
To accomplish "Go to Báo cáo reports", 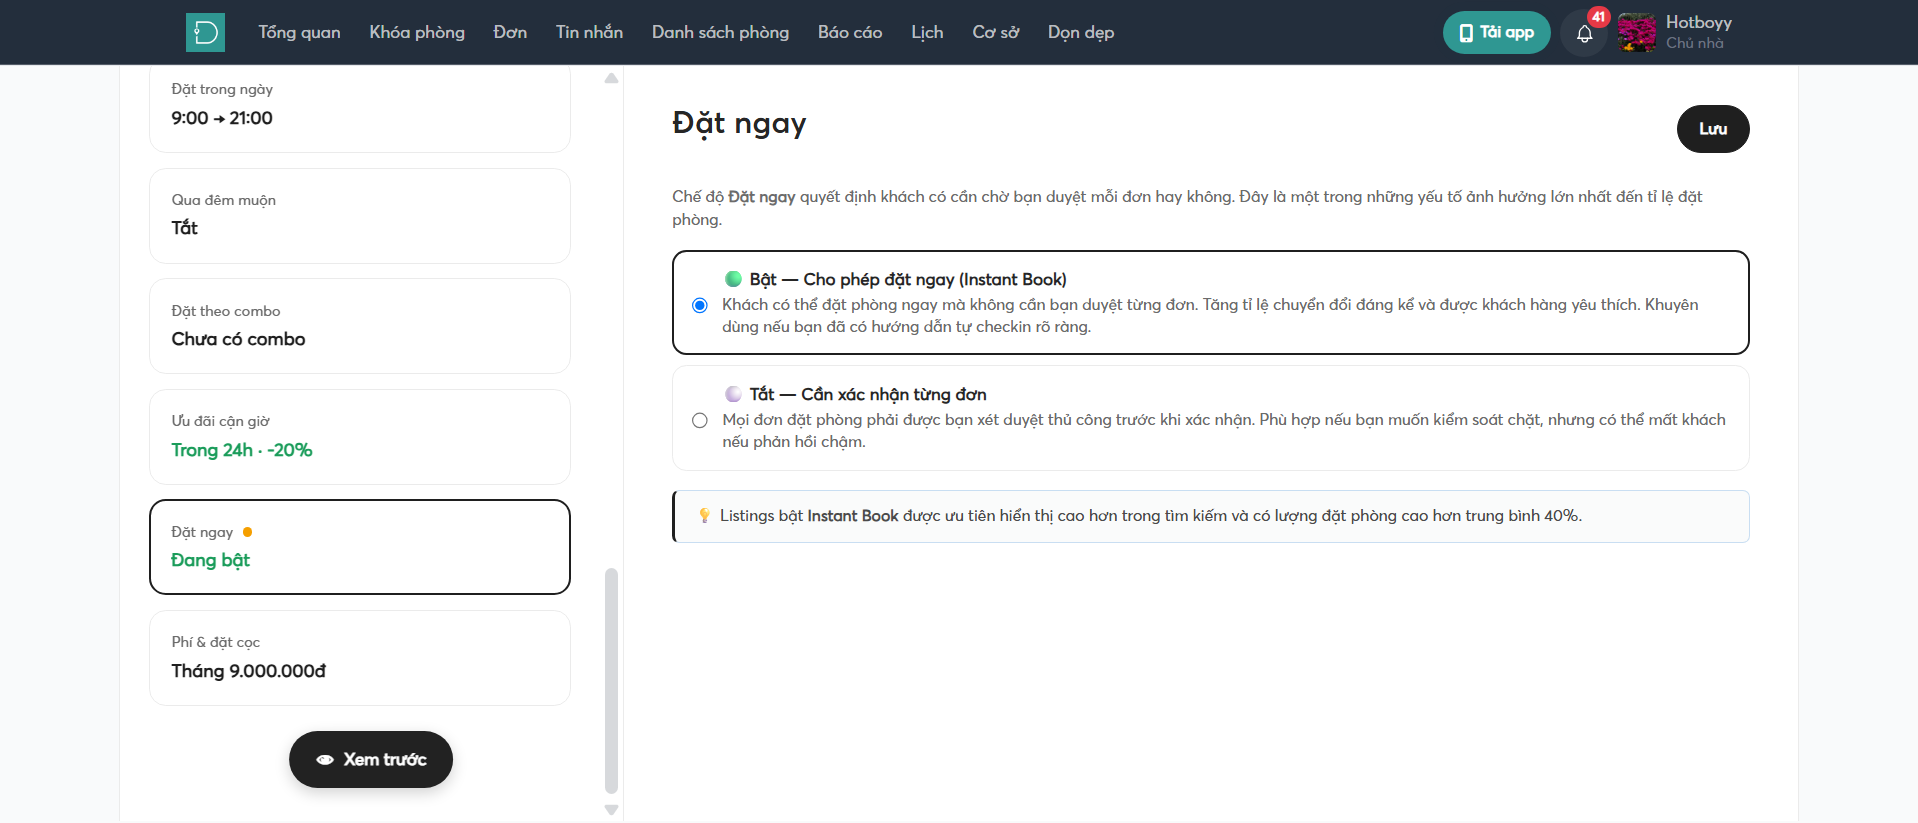I will (850, 32).
